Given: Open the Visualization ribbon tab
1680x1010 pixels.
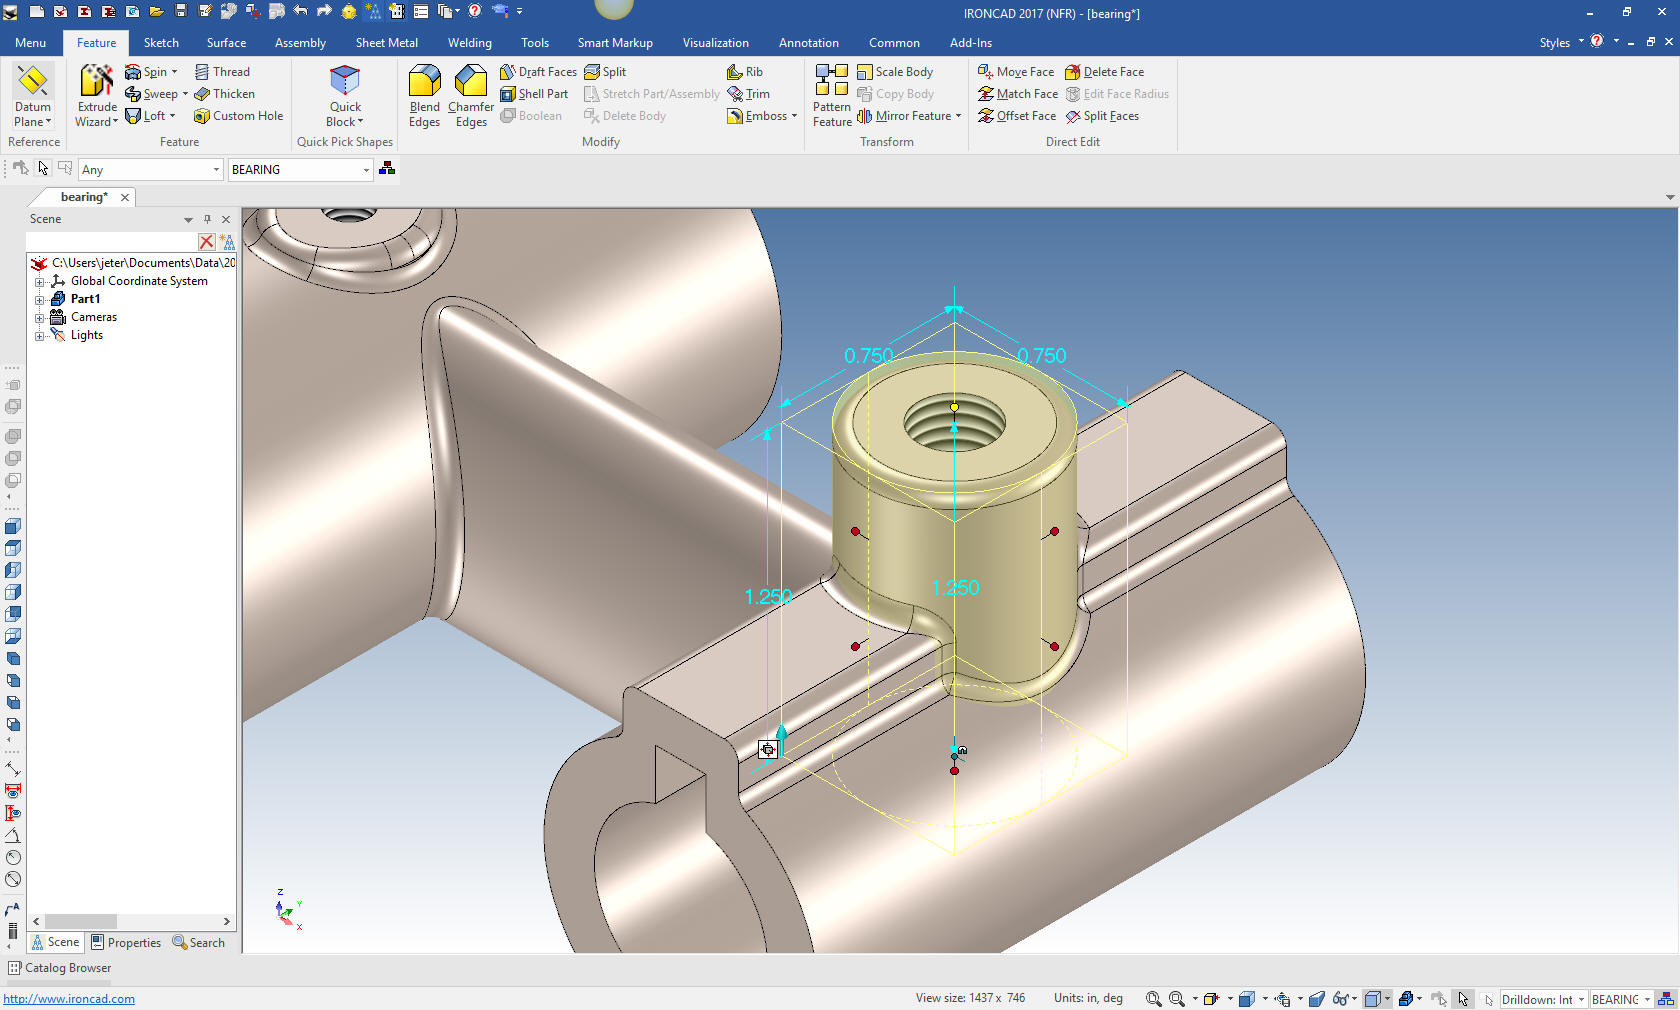Looking at the screenshot, I should (x=715, y=43).
